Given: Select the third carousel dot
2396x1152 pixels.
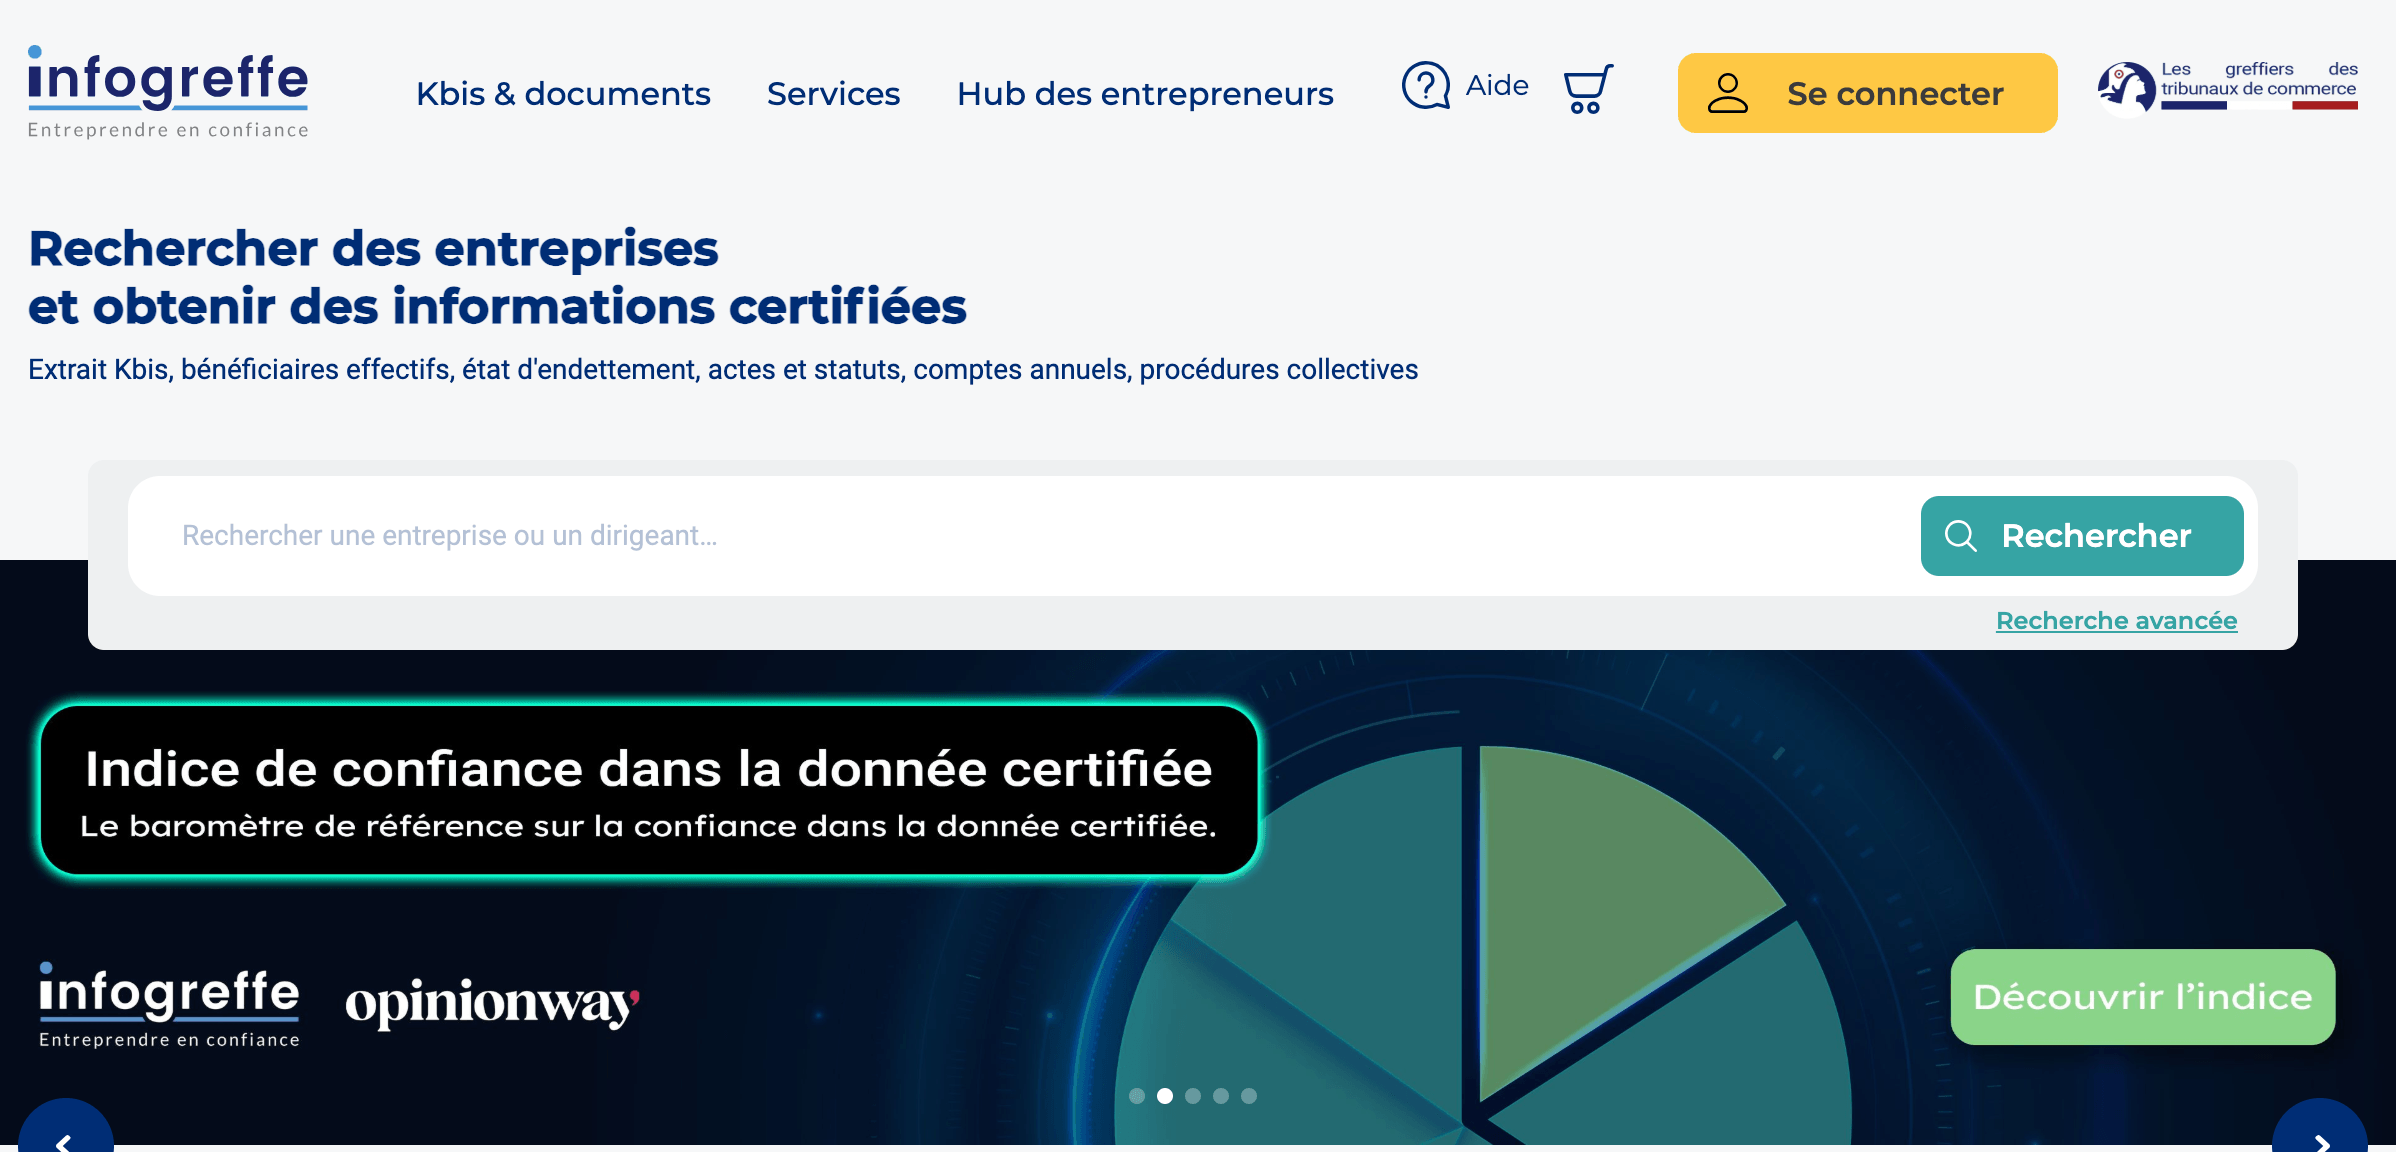Looking at the screenshot, I should pos(1193,1096).
